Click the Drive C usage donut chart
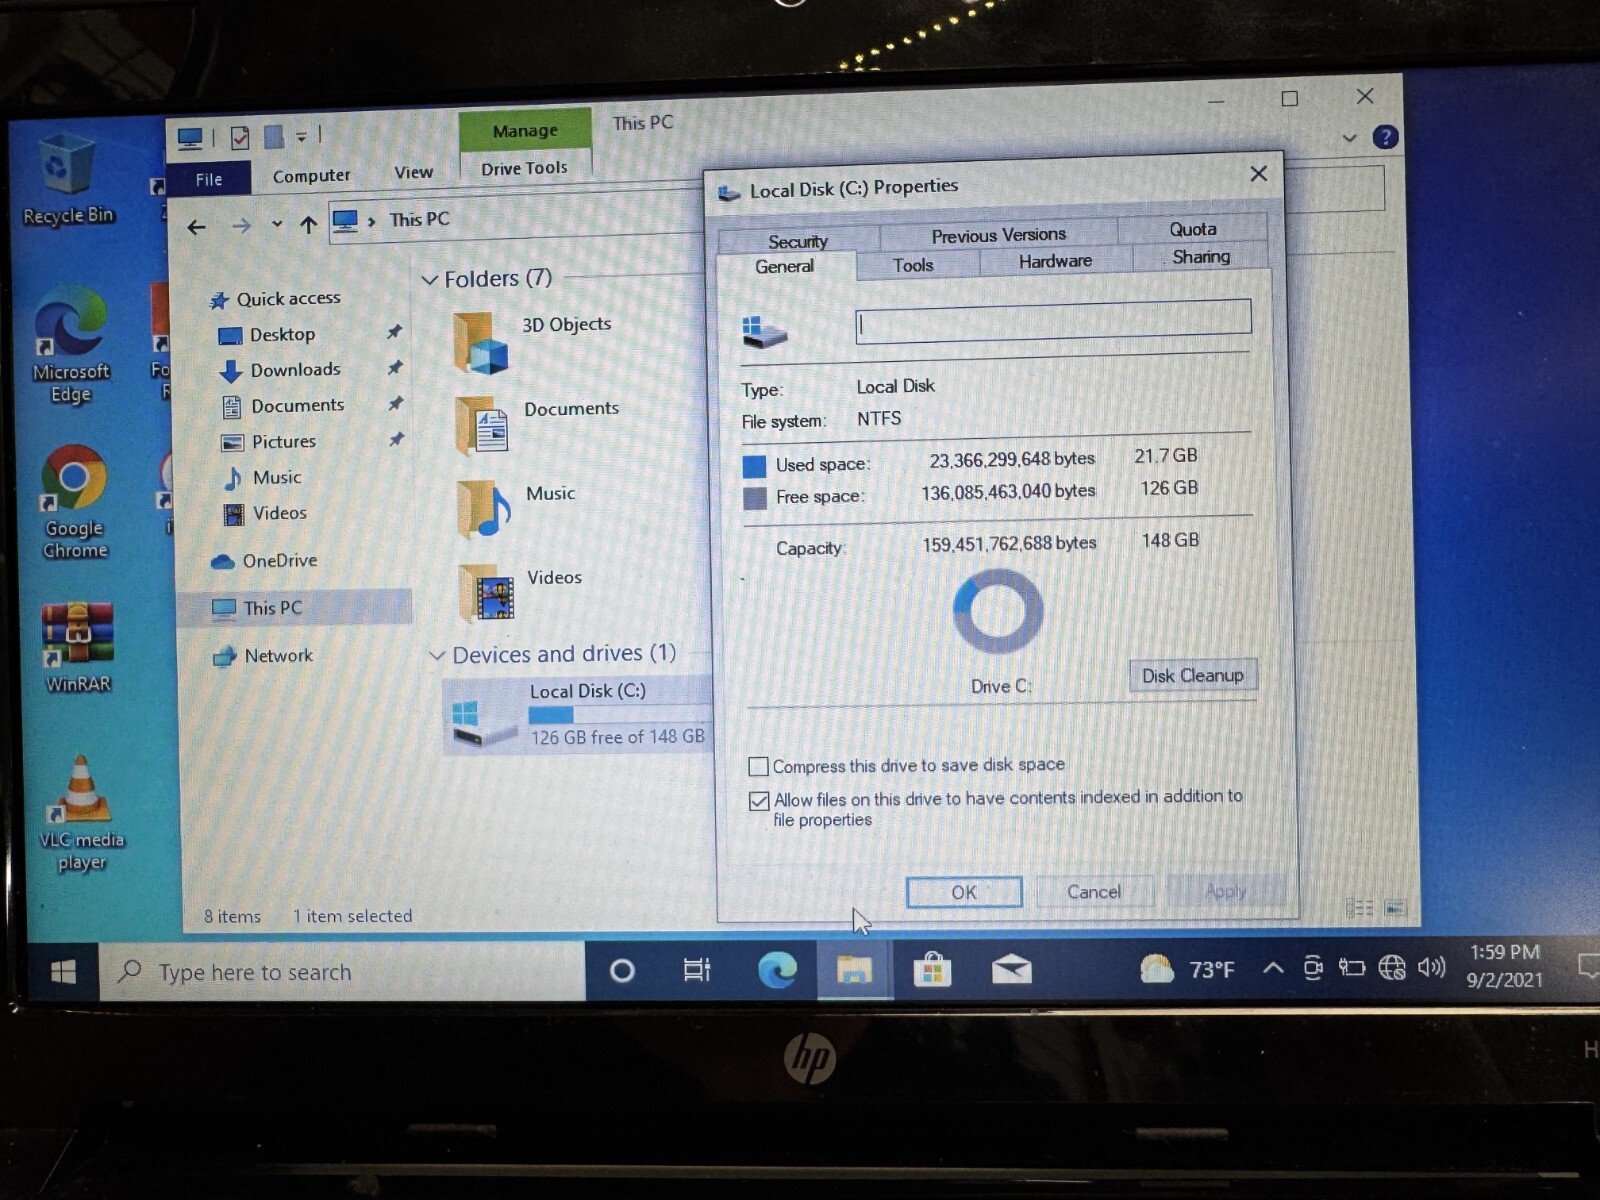 pyautogui.click(x=998, y=611)
